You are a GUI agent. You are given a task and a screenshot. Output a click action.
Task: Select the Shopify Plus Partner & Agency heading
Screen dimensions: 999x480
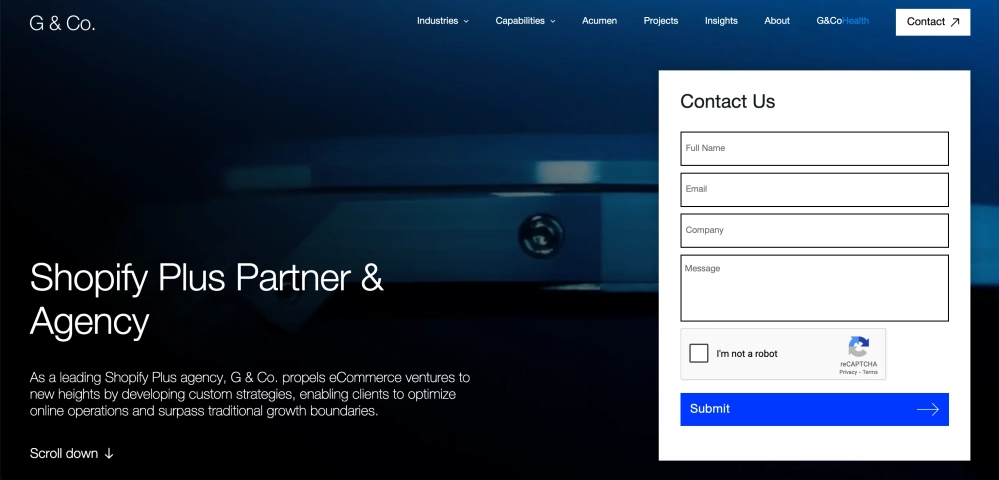(x=206, y=299)
